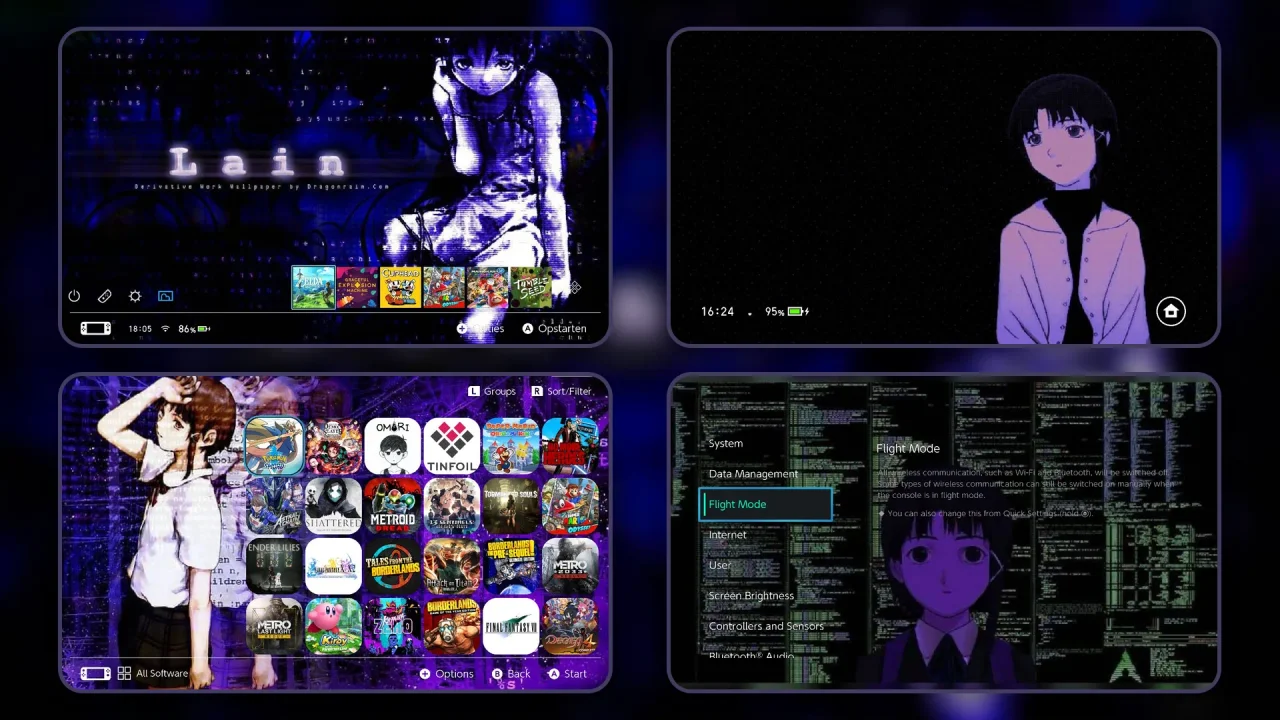The image size is (1280, 720).
Task: Select the Kirby game icon
Action: coord(334,626)
